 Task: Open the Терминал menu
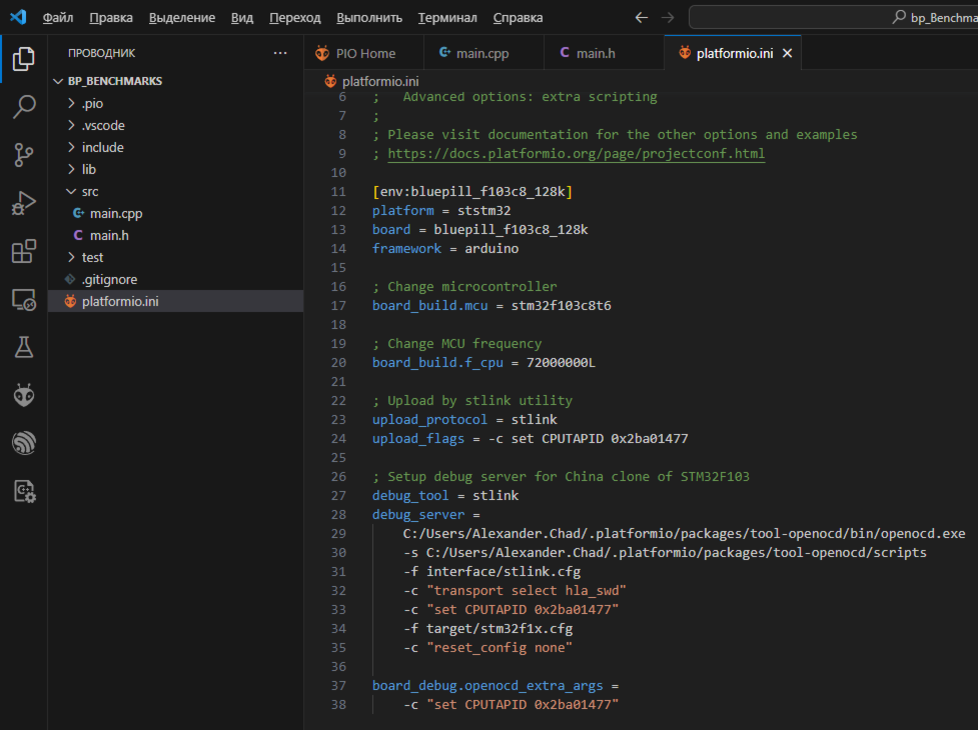[x=447, y=17]
